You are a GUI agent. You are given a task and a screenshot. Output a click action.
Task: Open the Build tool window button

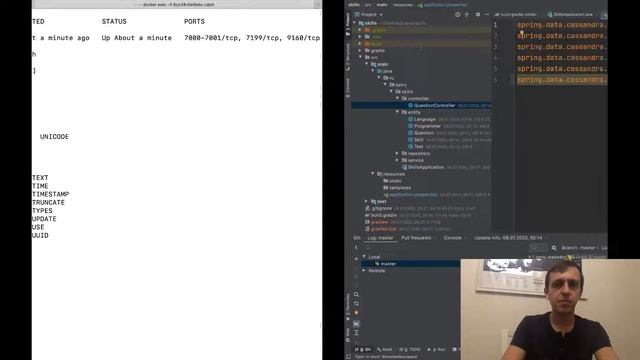pyautogui.click(x=385, y=349)
